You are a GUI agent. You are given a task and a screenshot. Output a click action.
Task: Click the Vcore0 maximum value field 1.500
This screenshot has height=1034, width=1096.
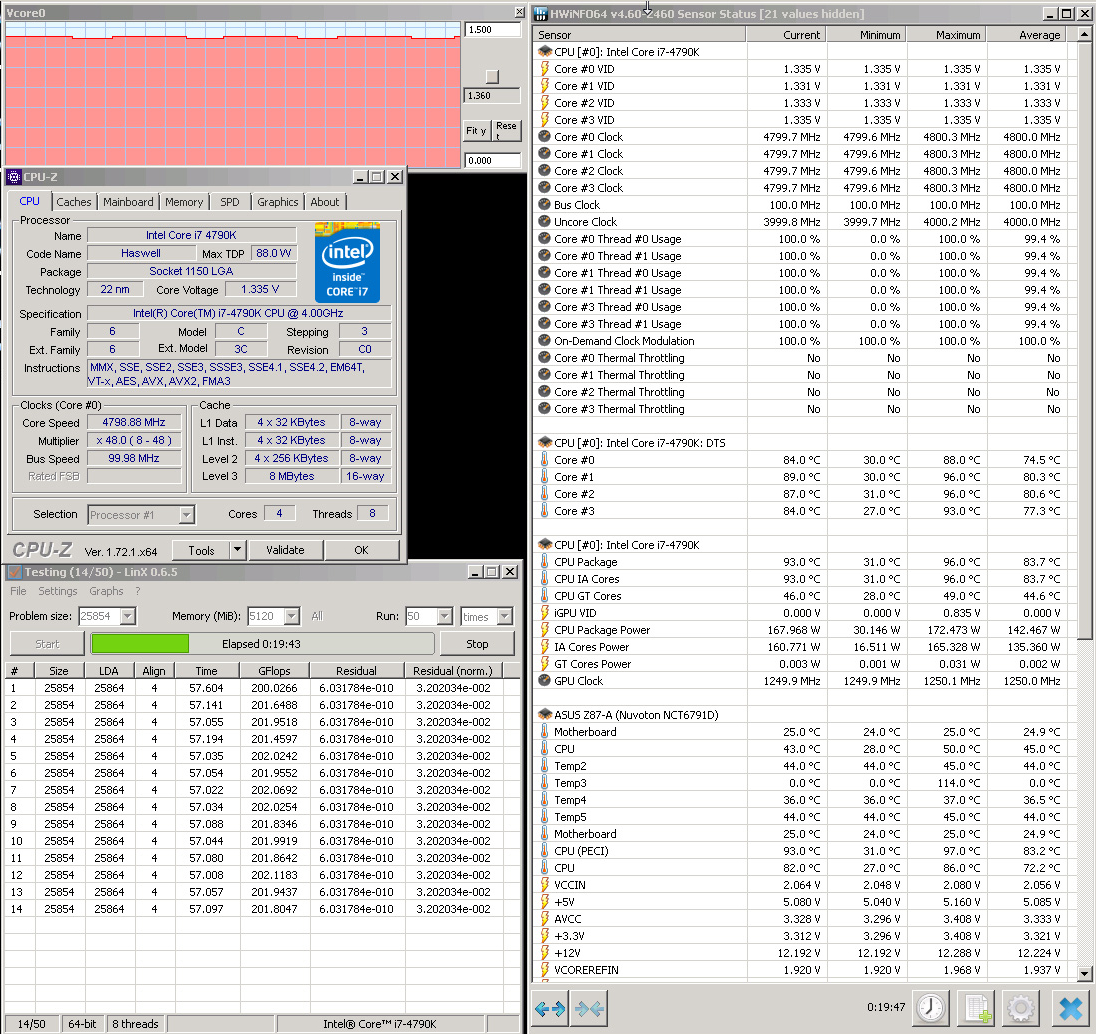pyautogui.click(x=493, y=29)
